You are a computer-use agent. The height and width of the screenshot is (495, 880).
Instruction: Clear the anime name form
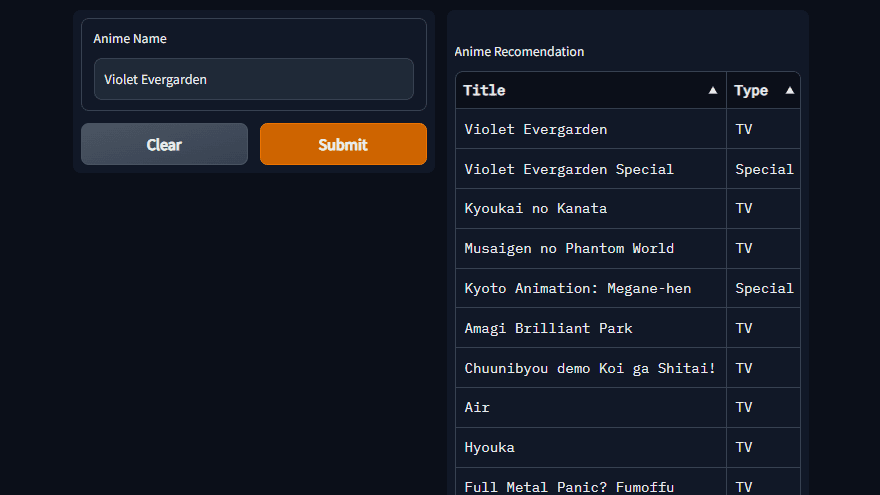[x=164, y=144]
